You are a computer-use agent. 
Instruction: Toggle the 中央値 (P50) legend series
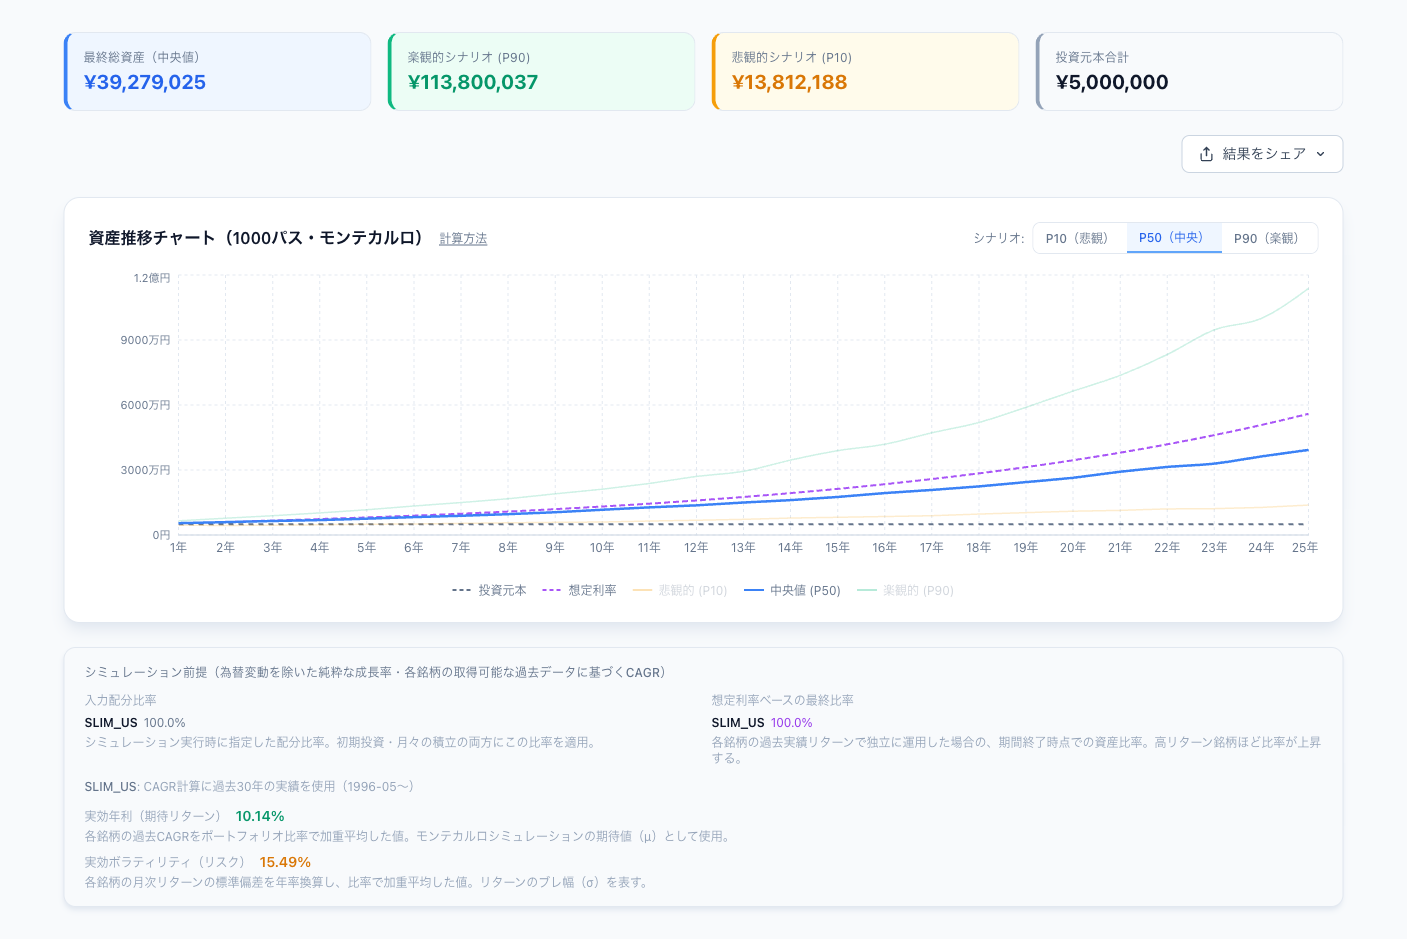coord(792,591)
